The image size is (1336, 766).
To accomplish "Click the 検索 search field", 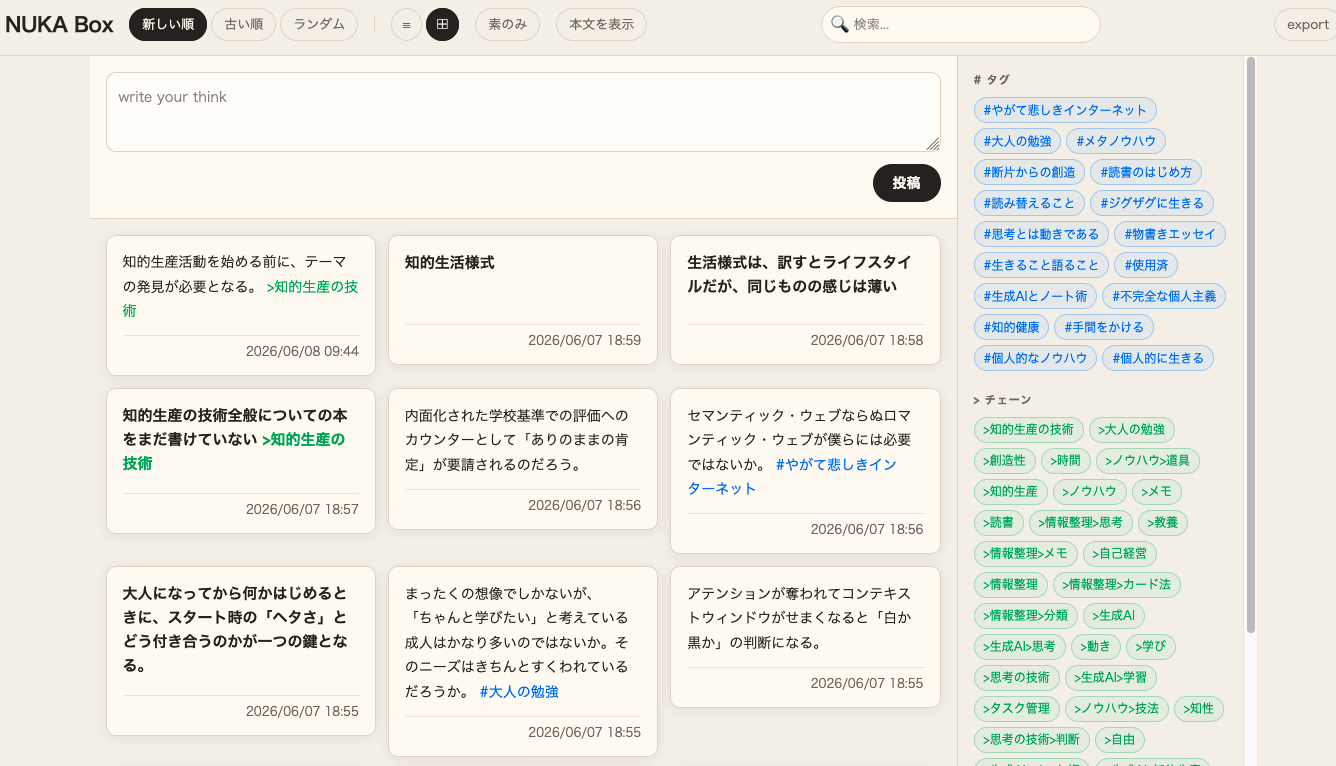I will tap(960, 24).
